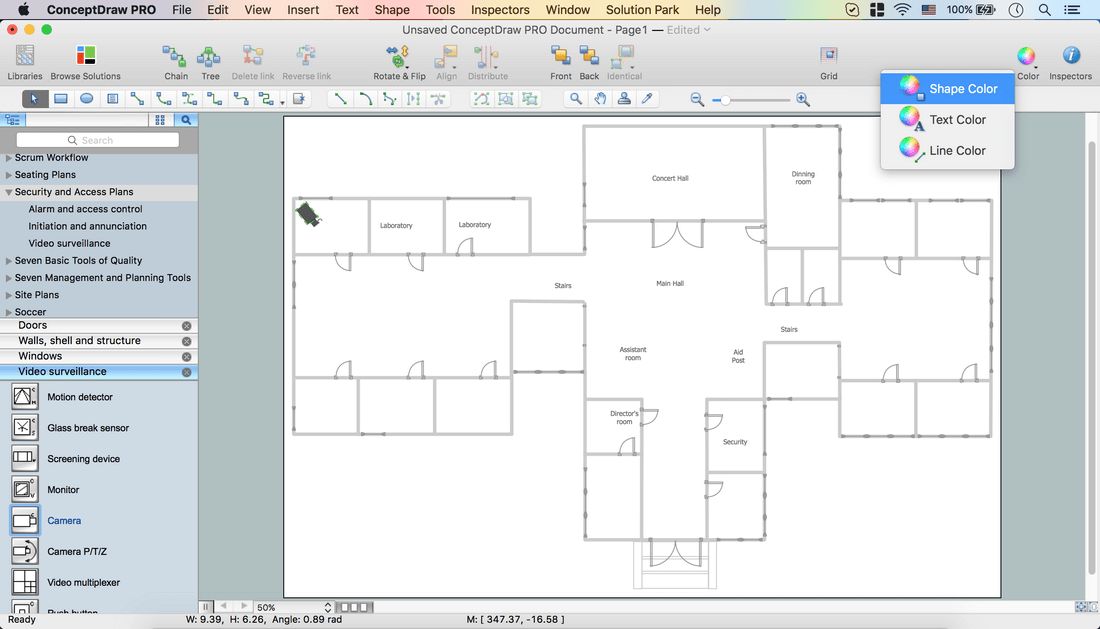Click the library search field
This screenshot has width=1100, height=629.
tap(98, 140)
